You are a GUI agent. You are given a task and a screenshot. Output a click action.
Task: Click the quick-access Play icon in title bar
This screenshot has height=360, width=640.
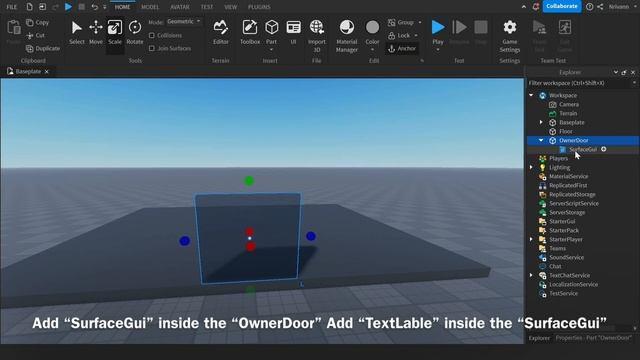pos(68,7)
